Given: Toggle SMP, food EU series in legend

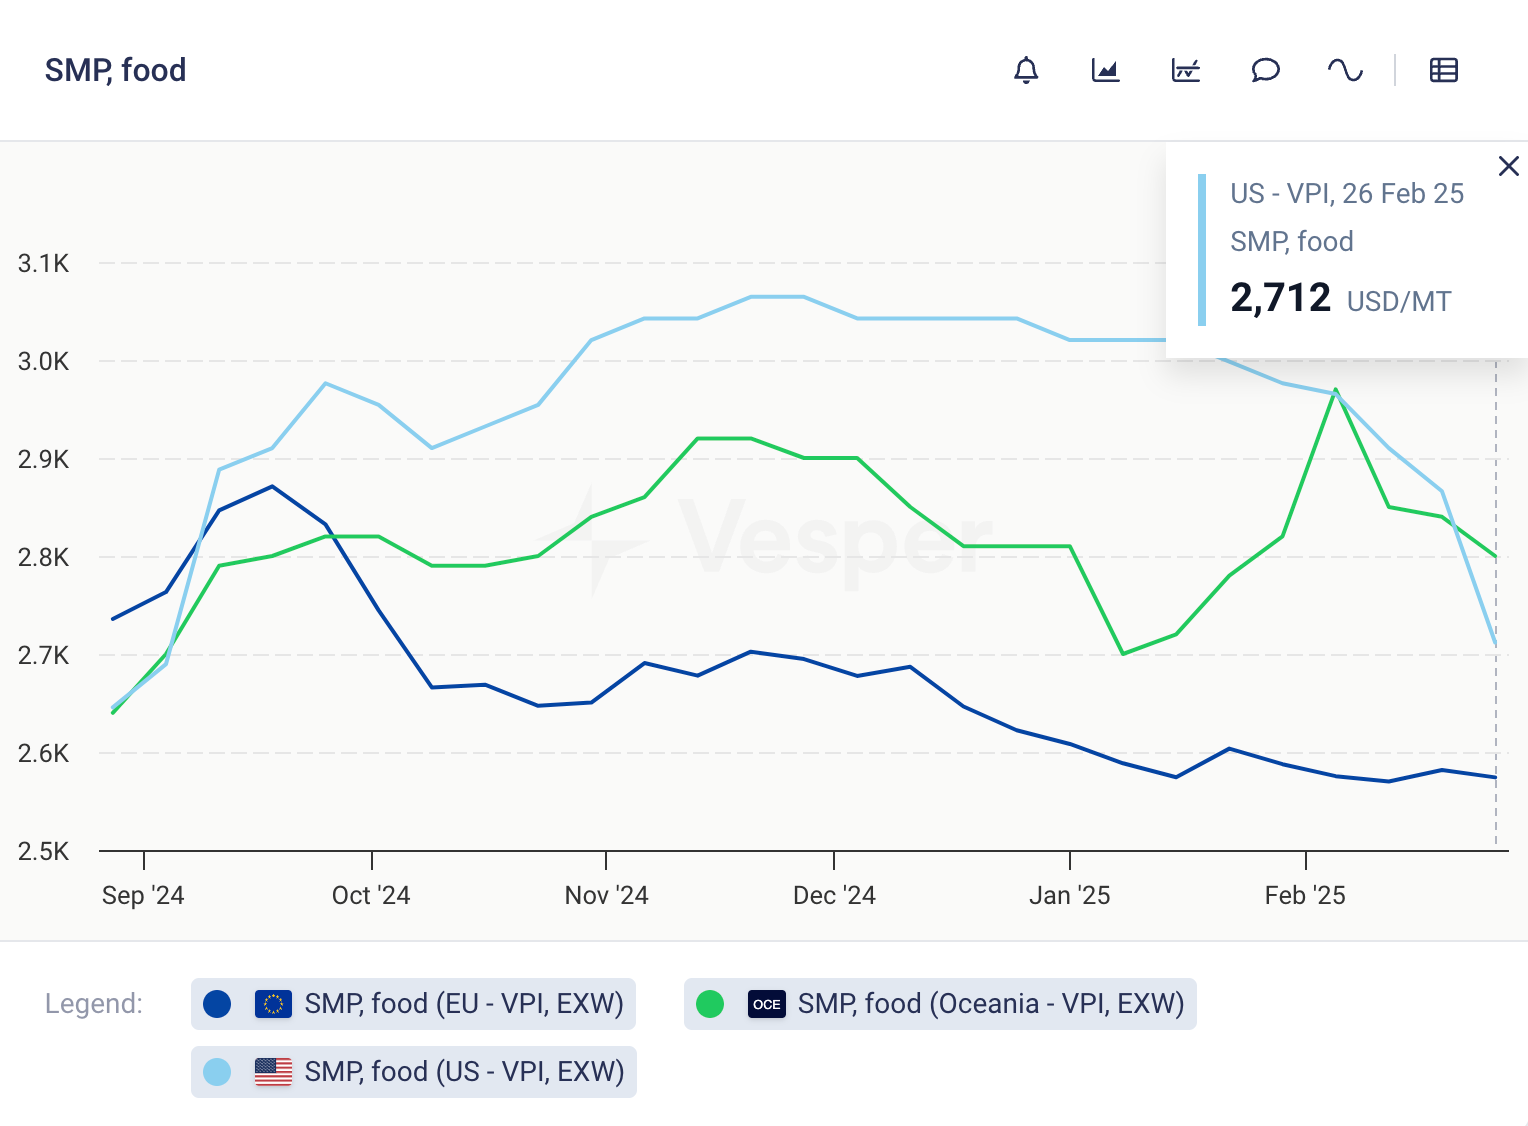Looking at the screenshot, I should (464, 1003).
